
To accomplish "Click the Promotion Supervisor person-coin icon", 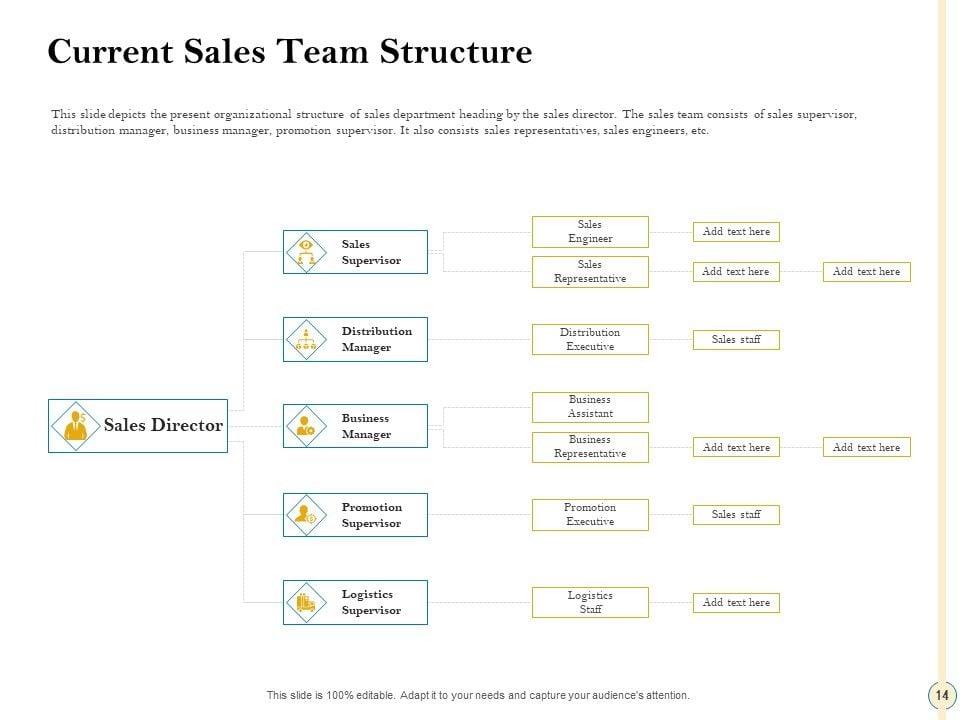I will click(x=306, y=514).
